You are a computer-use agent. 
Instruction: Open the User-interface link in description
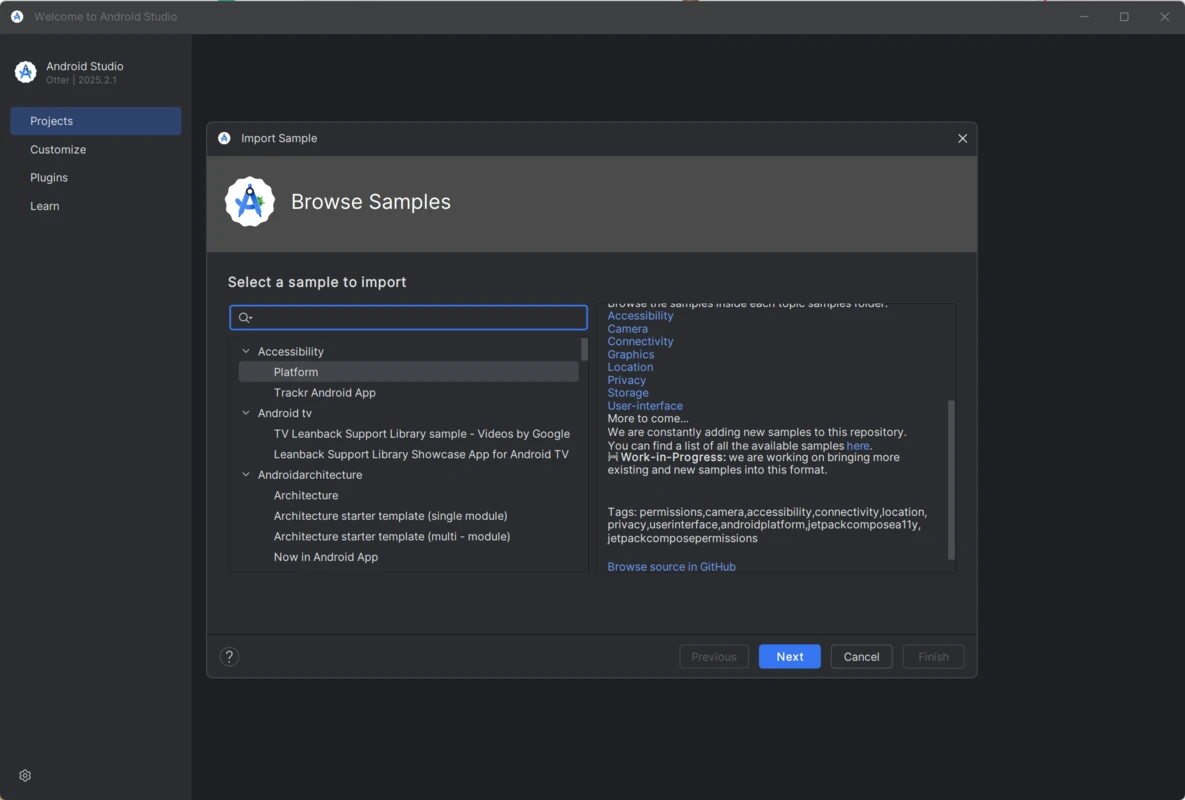[x=645, y=406]
